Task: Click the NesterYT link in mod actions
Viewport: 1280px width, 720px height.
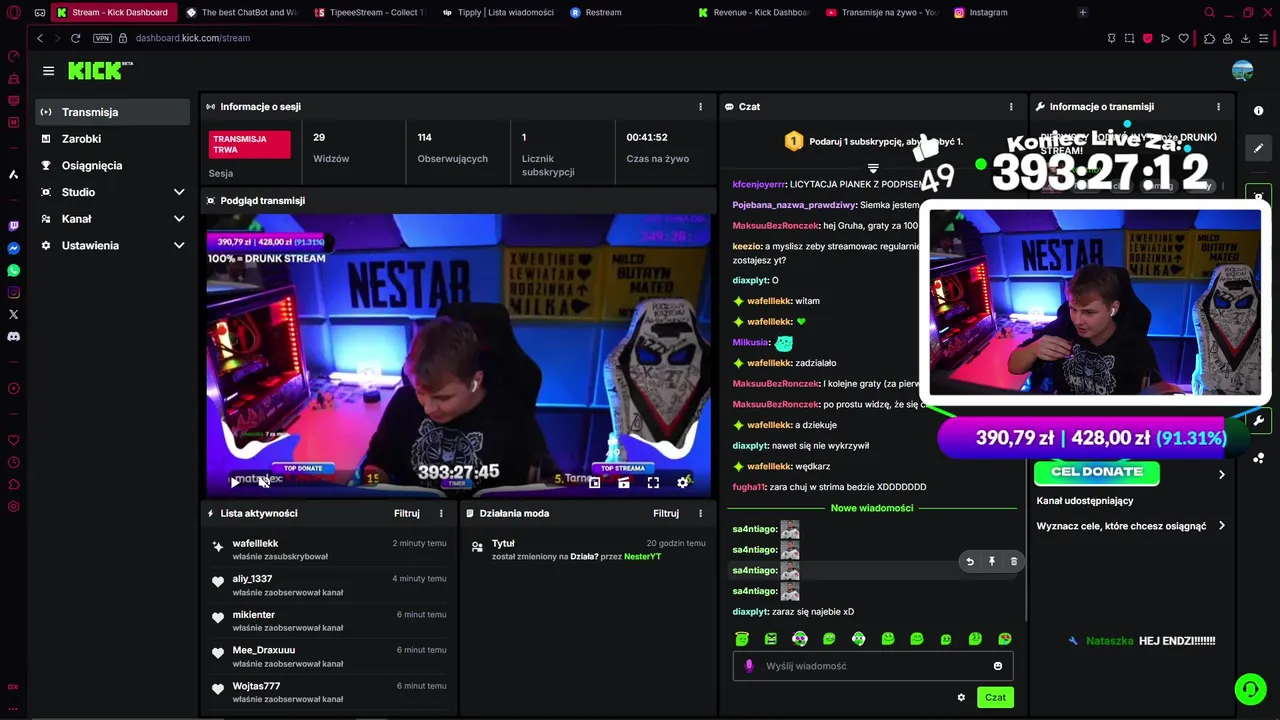Action: pyautogui.click(x=642, y=556)
